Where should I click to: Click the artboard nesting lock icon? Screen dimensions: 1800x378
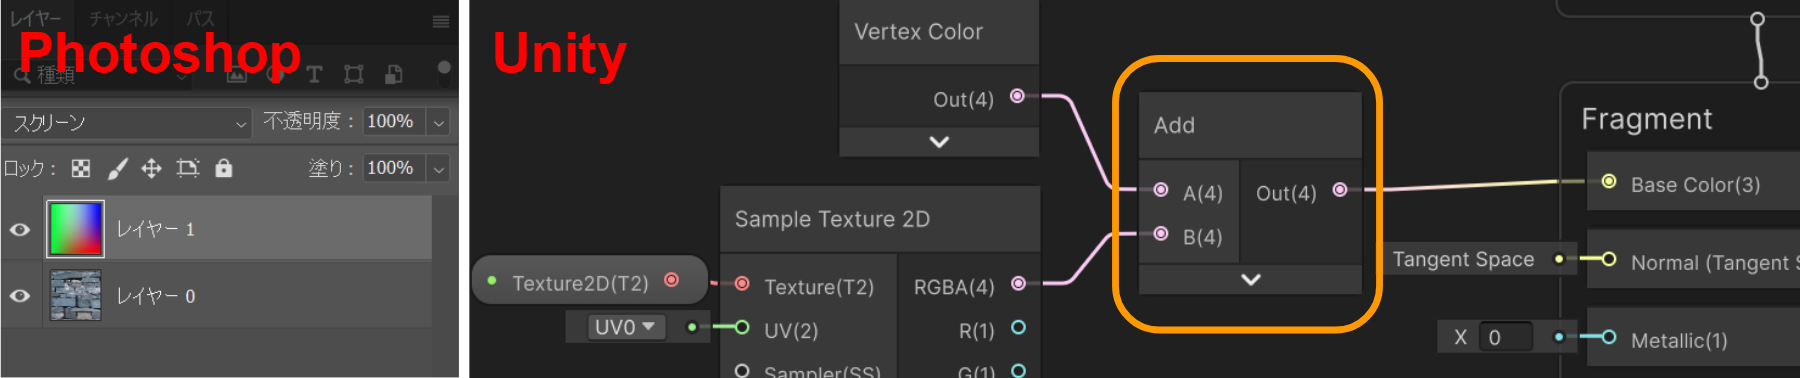tap(188, 169)
